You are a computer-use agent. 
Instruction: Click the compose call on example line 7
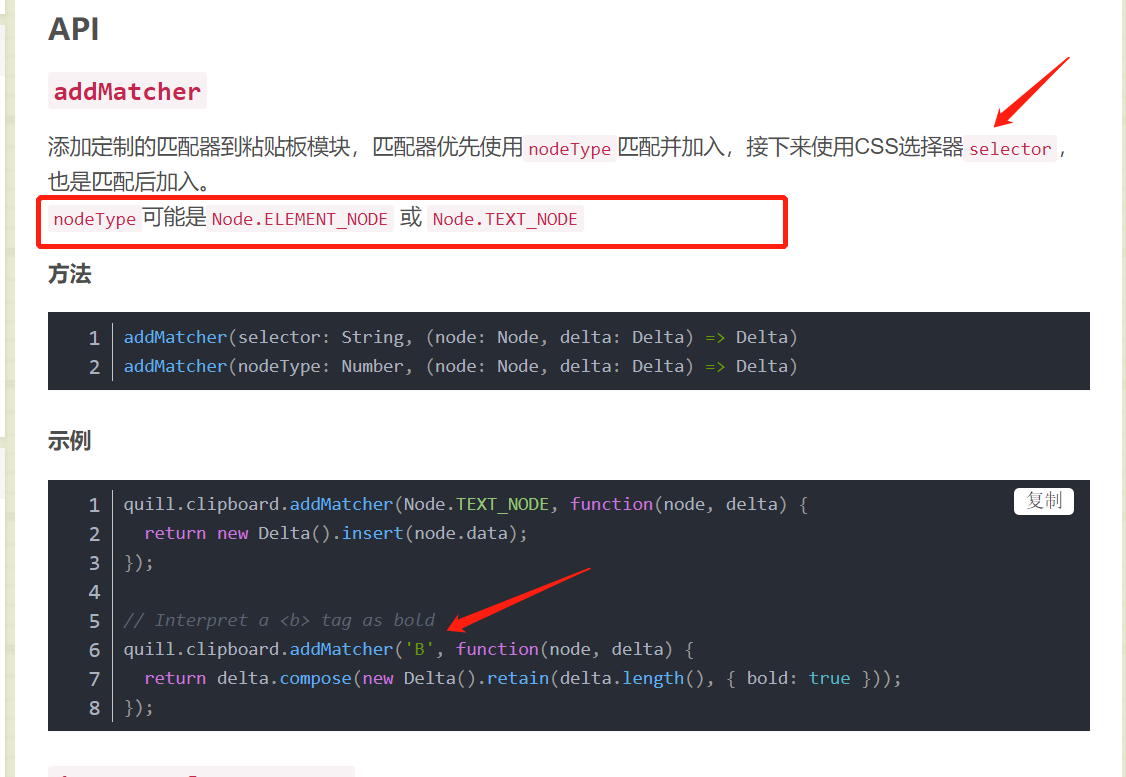click(x=315, y=678)
